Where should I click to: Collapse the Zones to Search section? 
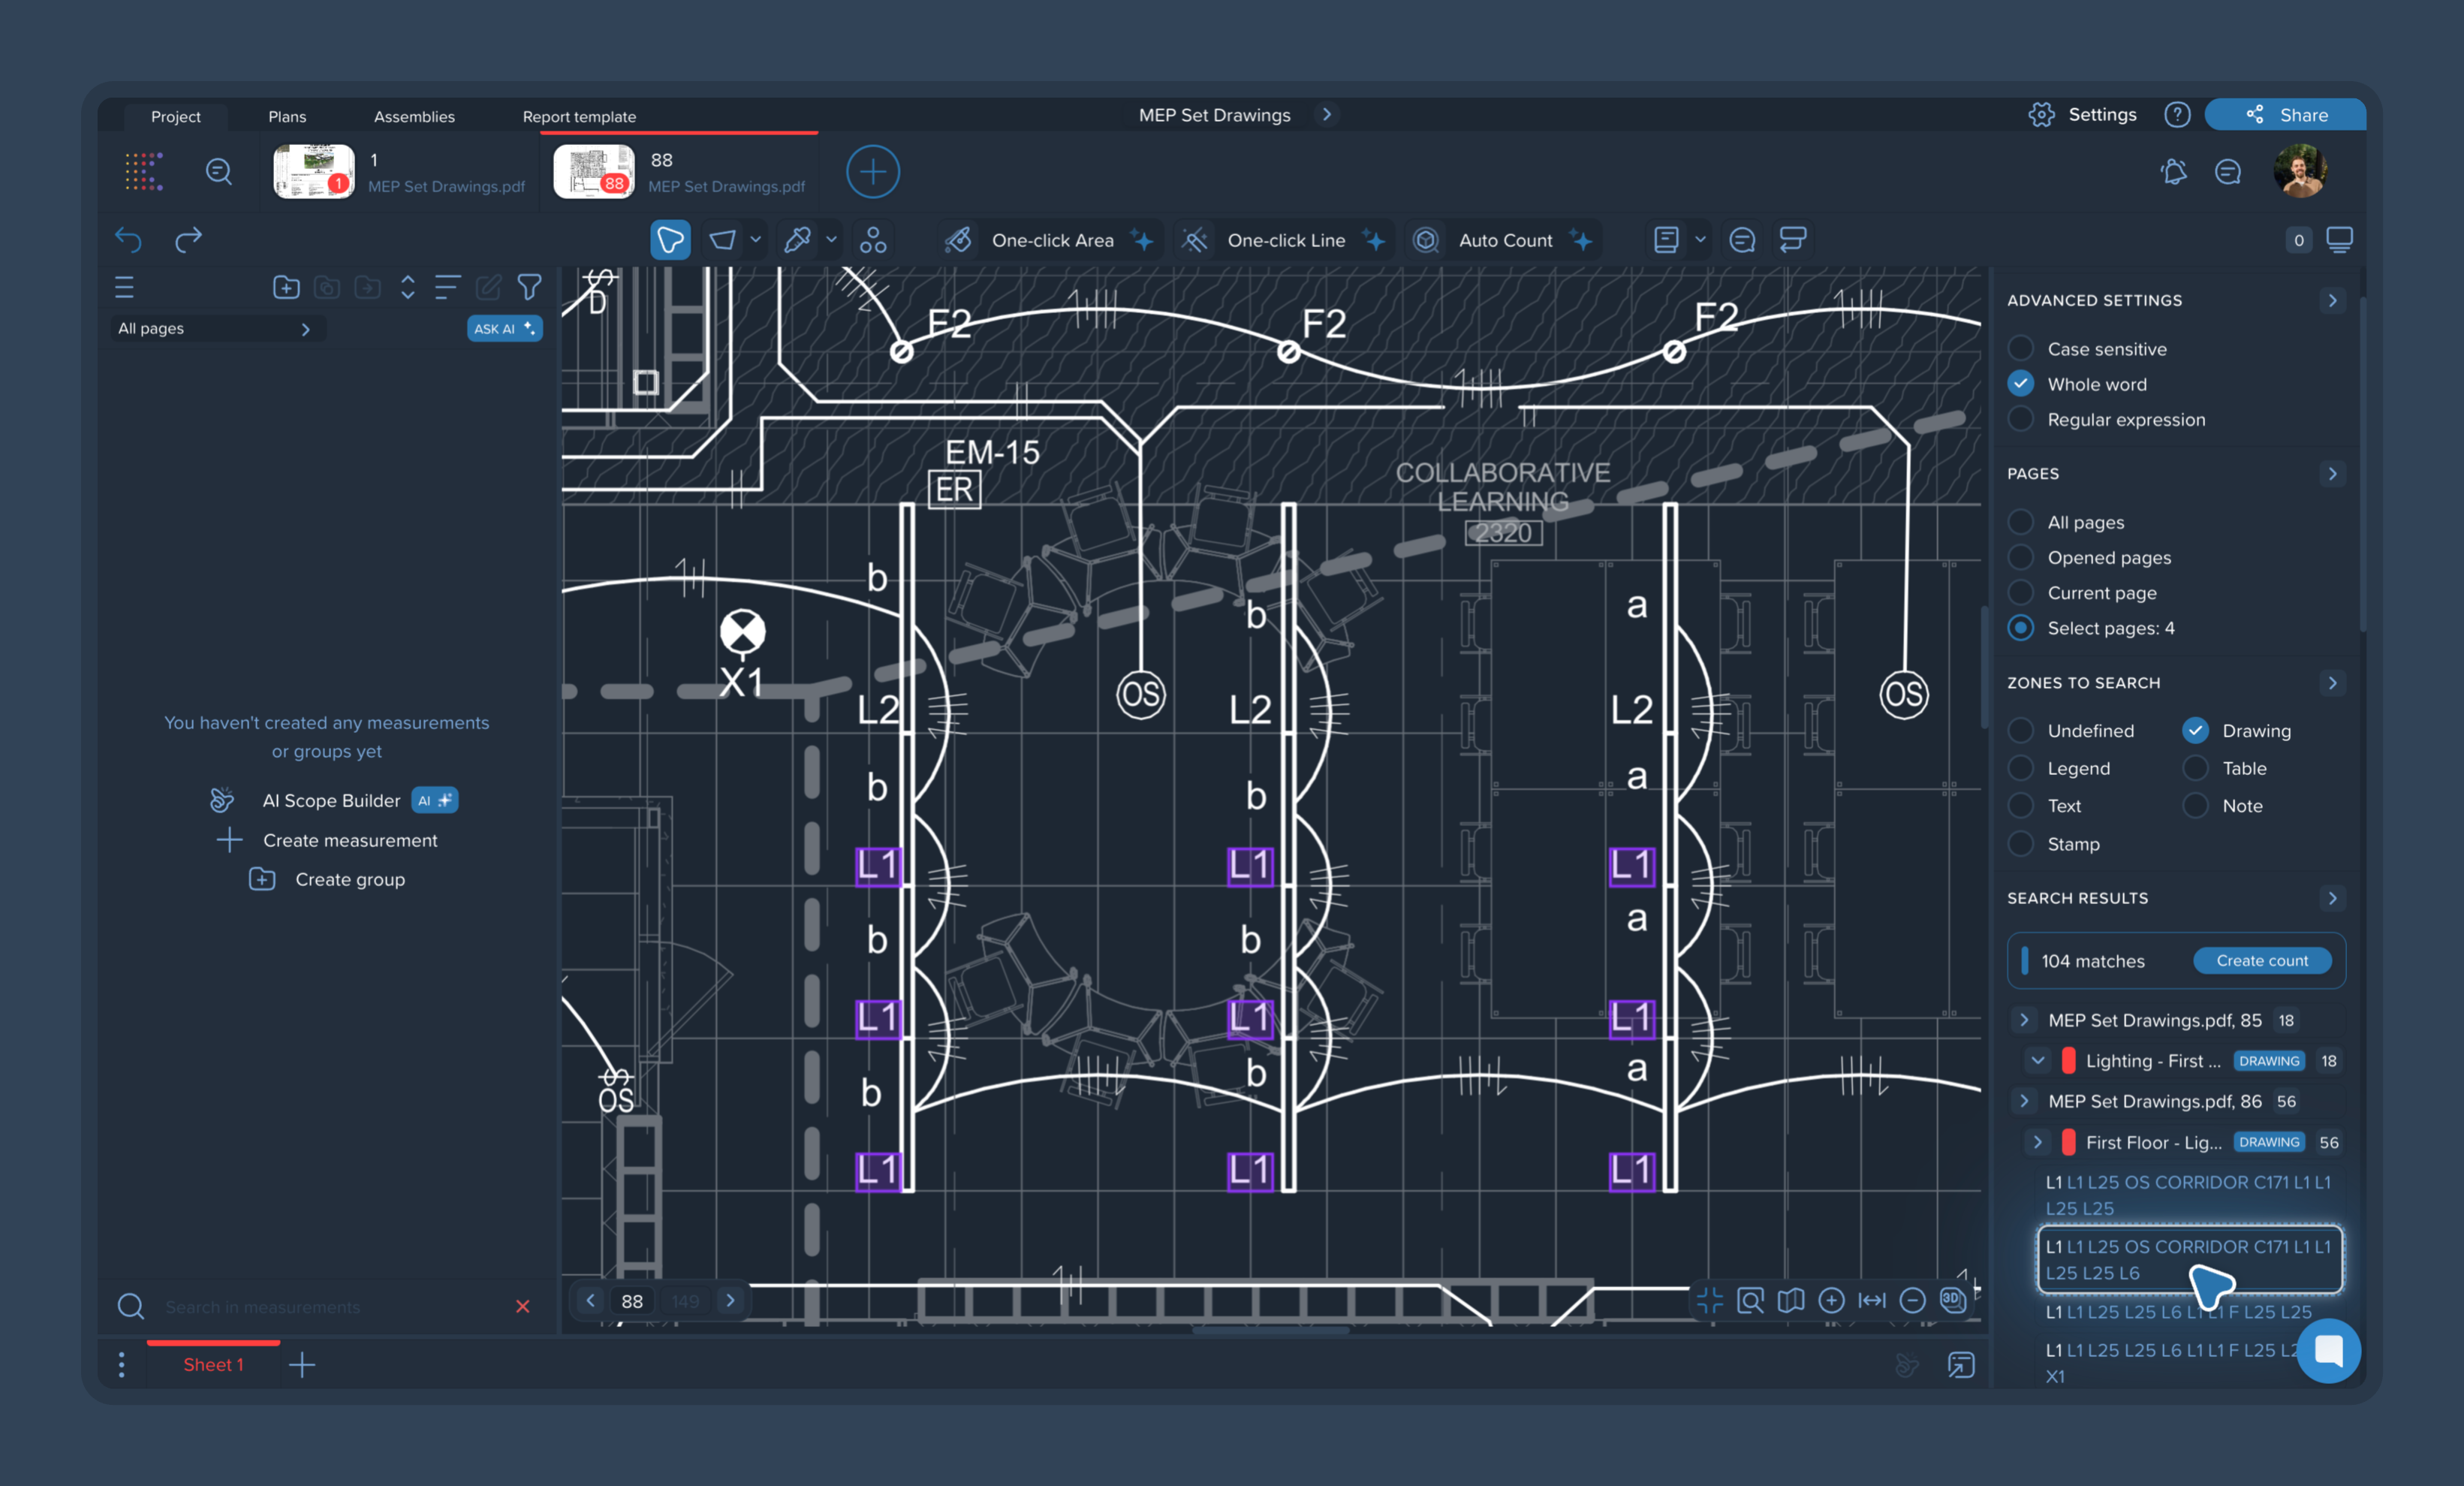[x=2332, y=682]
